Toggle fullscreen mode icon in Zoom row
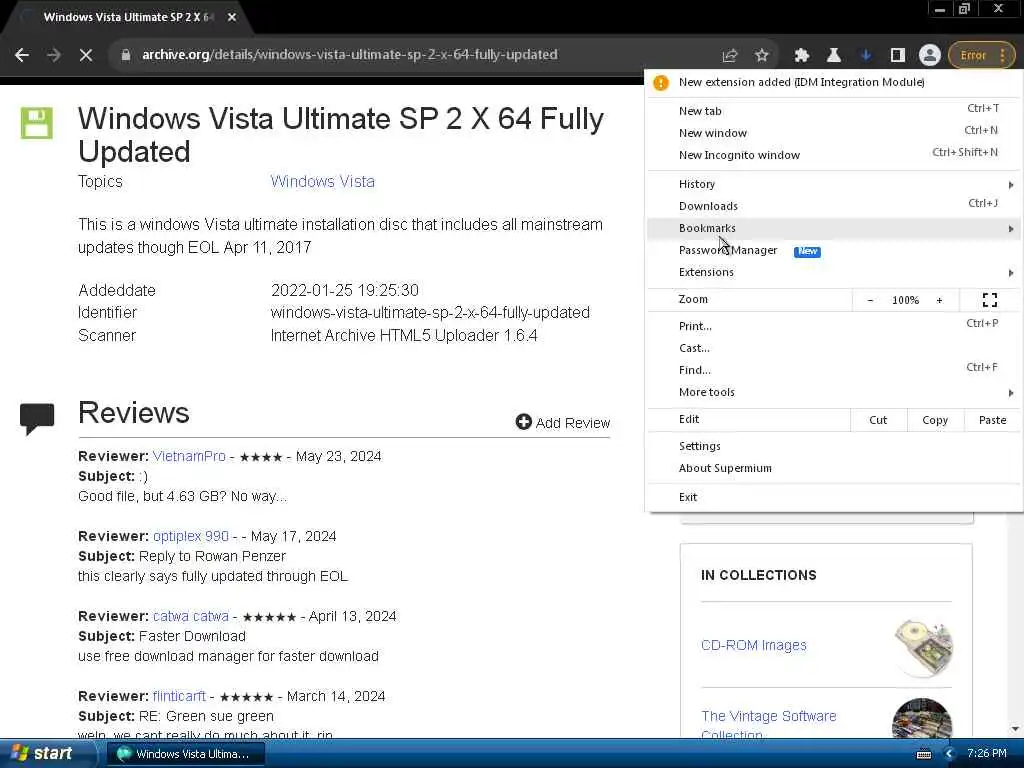1024x768 pixels. click(x=989, y=300)
